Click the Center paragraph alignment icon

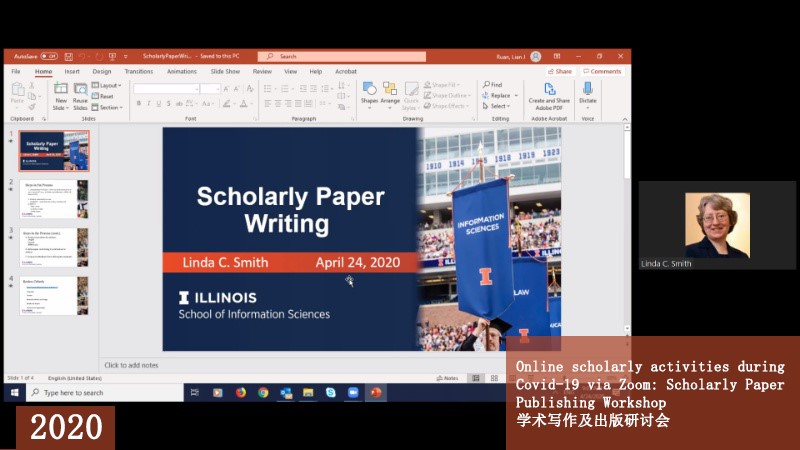(x=278, y=104)
